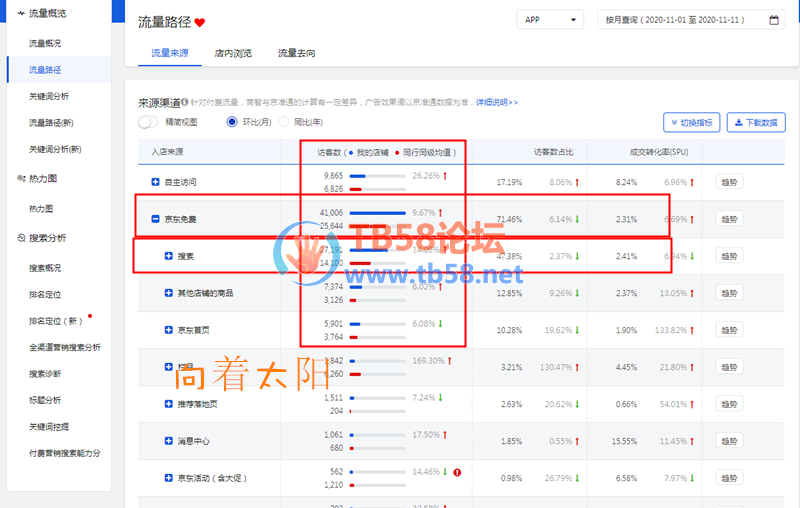Click the 访客数占比 column header
The height and width of the screenshot is (508, 800).
pyautogui.click(x=554, y=152)
